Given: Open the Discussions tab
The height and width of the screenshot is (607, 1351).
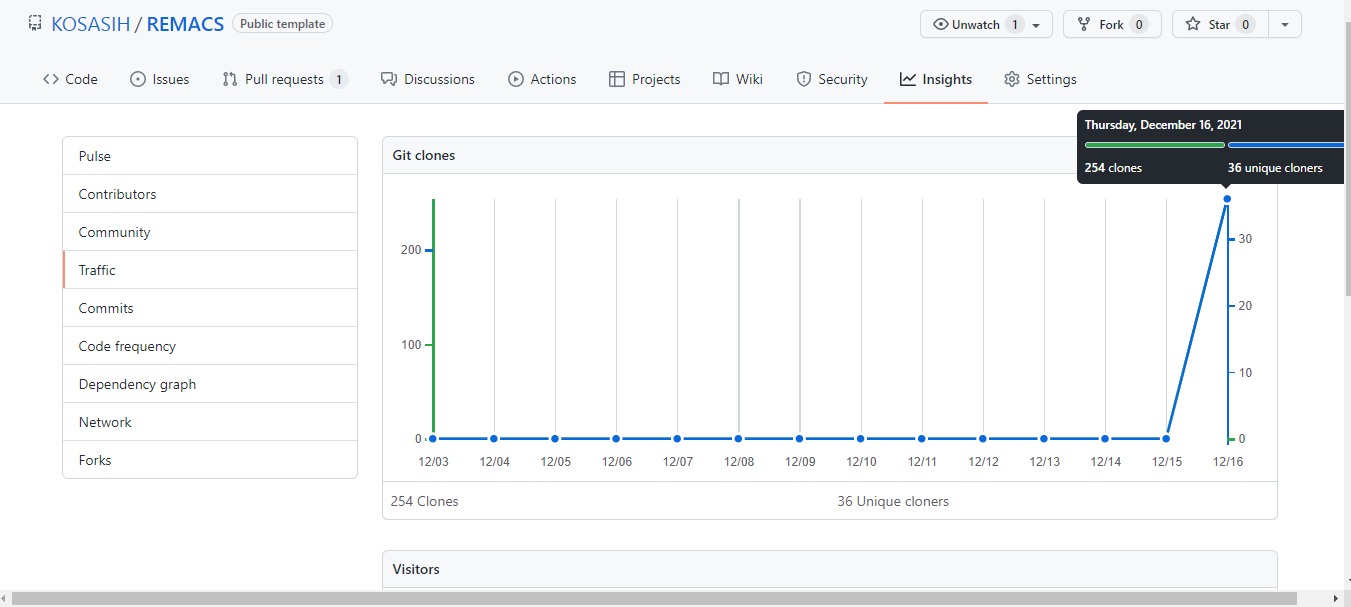Looking at the screenshot, I should [428, 79].
